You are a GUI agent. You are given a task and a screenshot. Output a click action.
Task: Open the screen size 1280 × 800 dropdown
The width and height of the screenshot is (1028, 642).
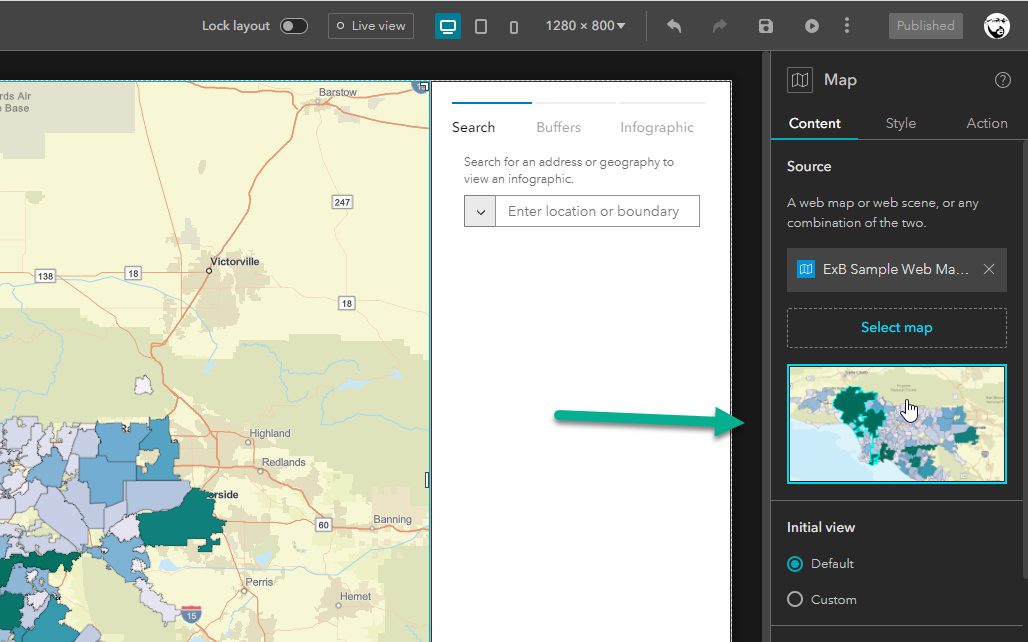click(585, 26)
